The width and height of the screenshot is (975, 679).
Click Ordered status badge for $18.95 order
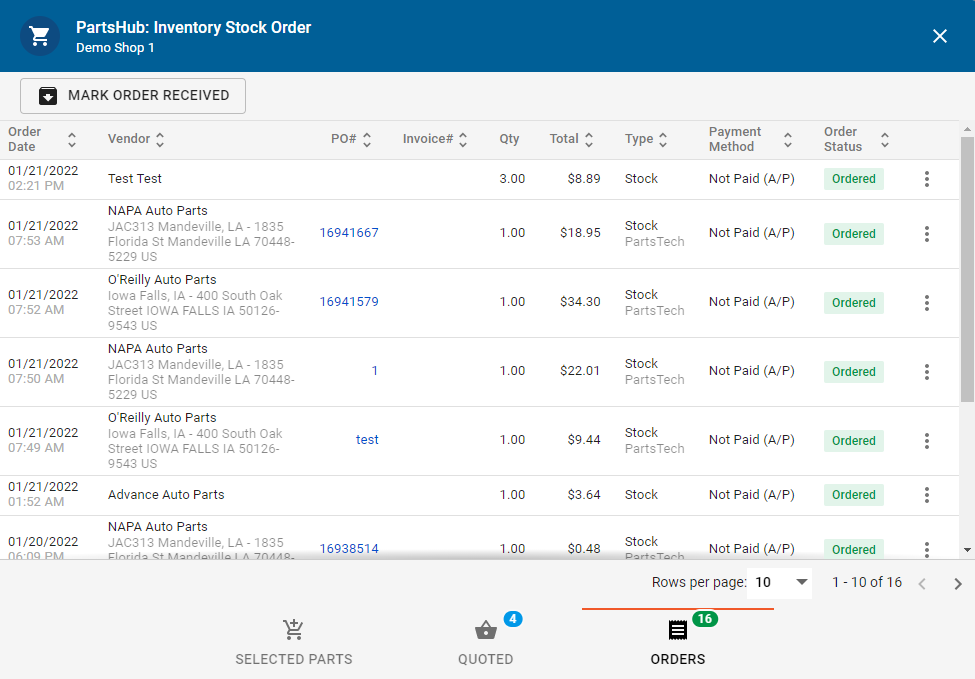coord(854,234)
